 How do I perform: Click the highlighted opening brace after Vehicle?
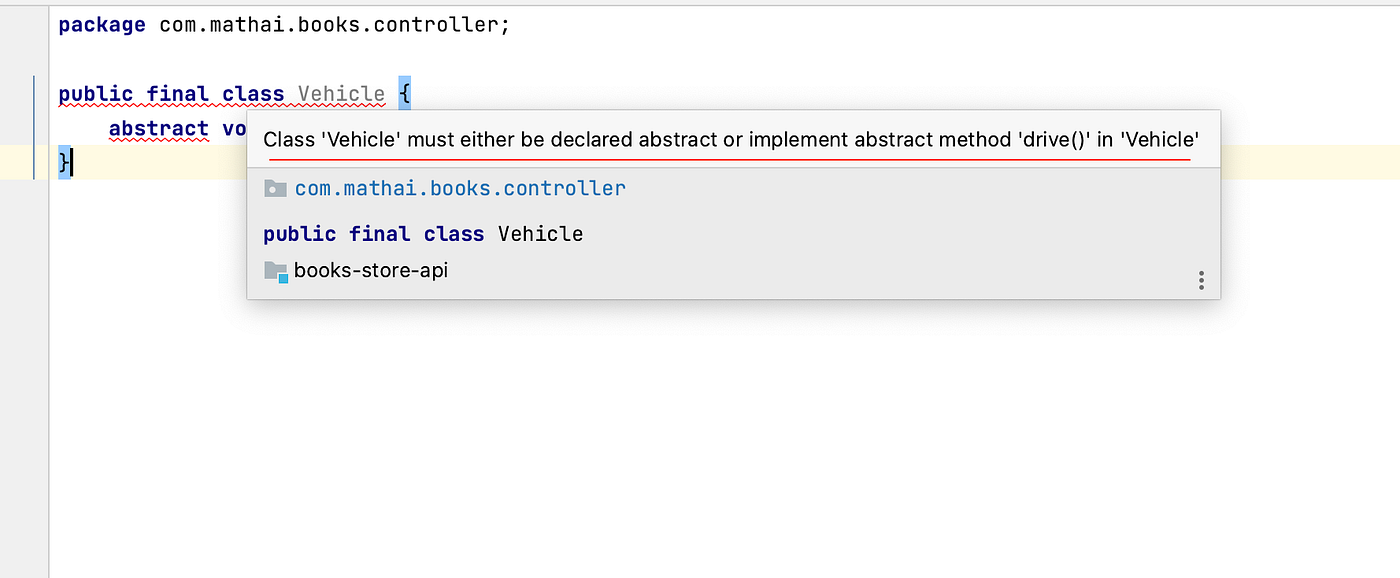pos(404,94)
